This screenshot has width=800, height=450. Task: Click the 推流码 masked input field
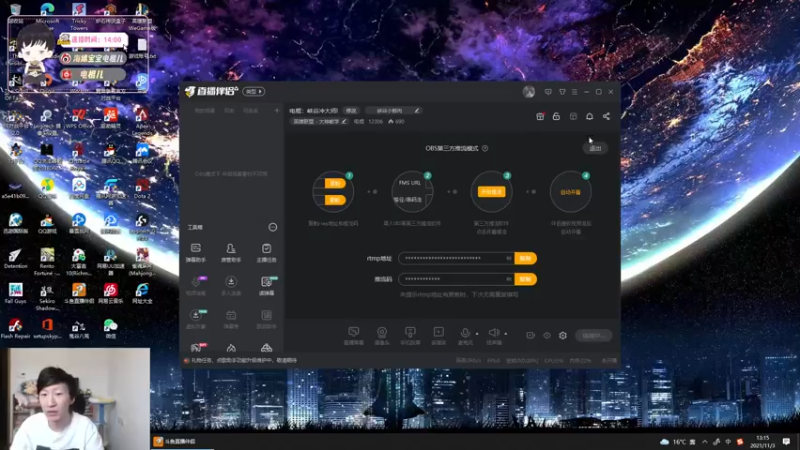(x=456, y=279)
